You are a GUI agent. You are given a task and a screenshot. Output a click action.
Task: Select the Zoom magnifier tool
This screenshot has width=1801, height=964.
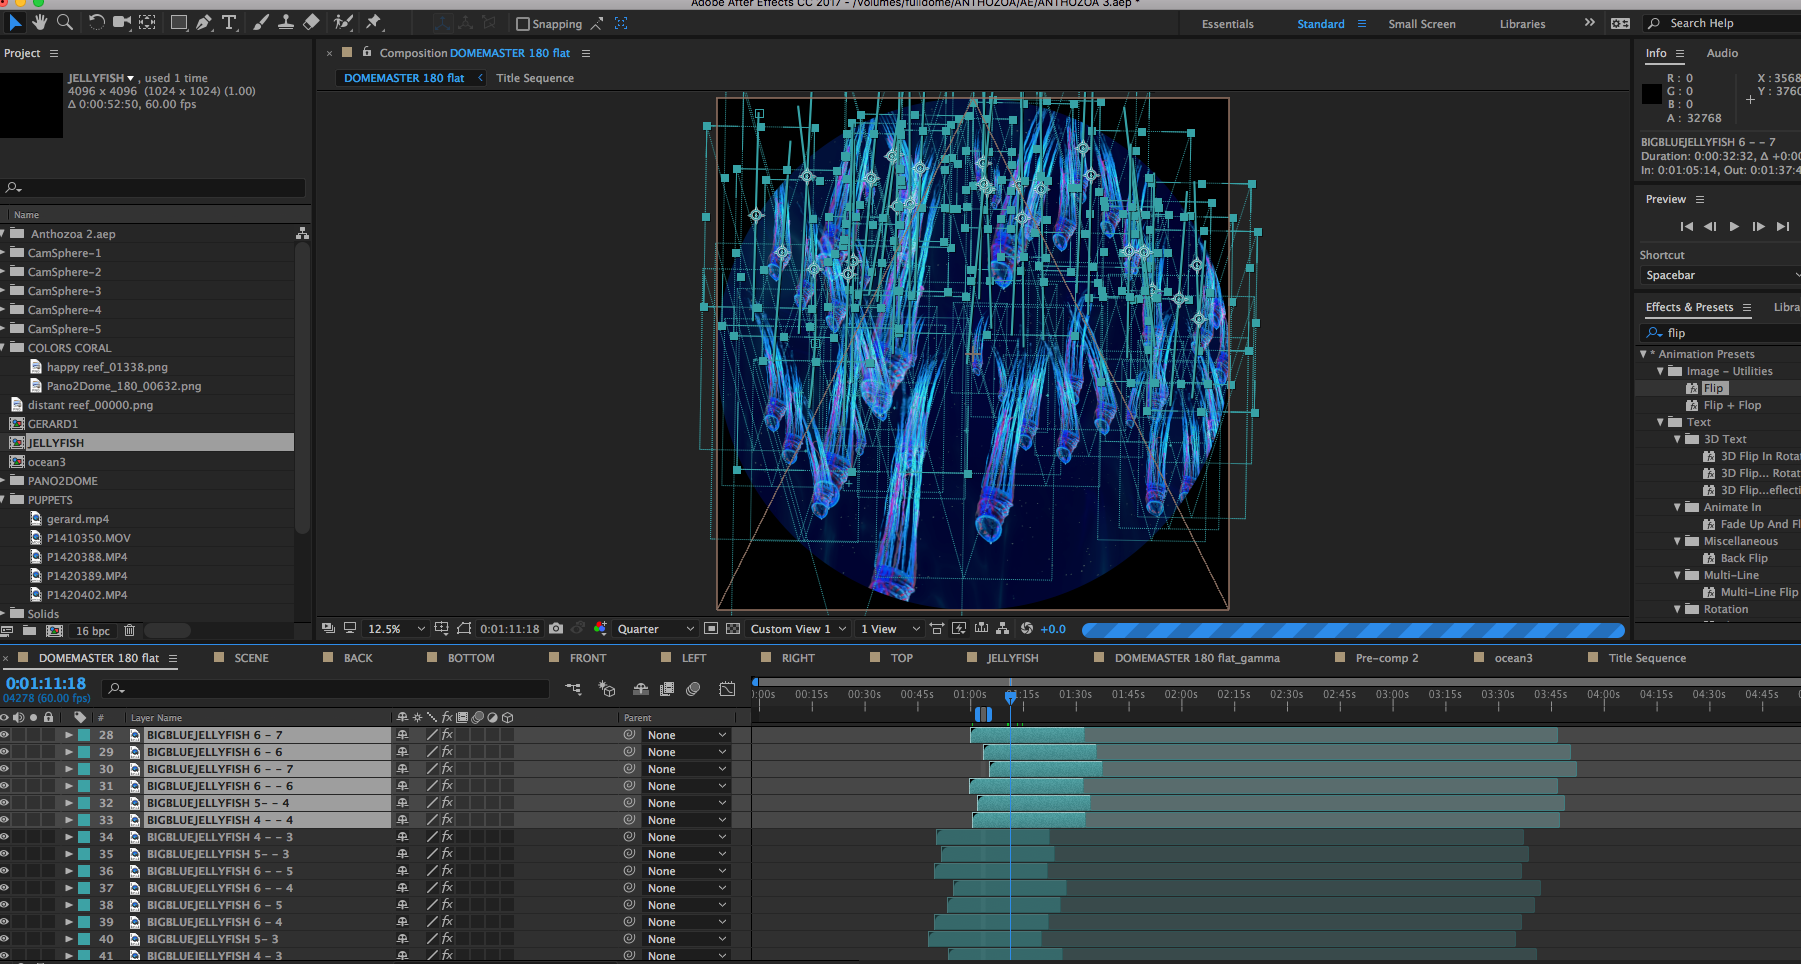click(65, 22)
